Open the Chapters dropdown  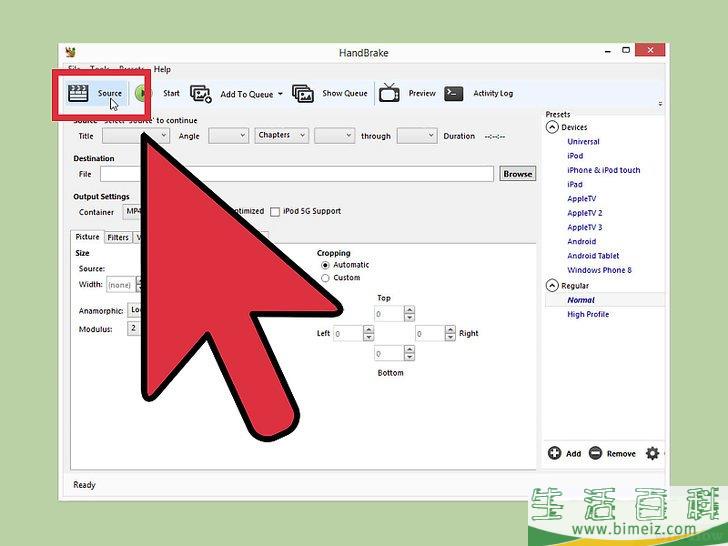281,135
